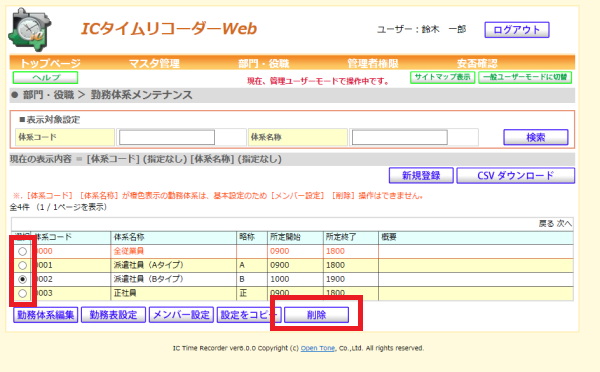
Task: Click the abbreviation cell 正
Action: [252, 294]
